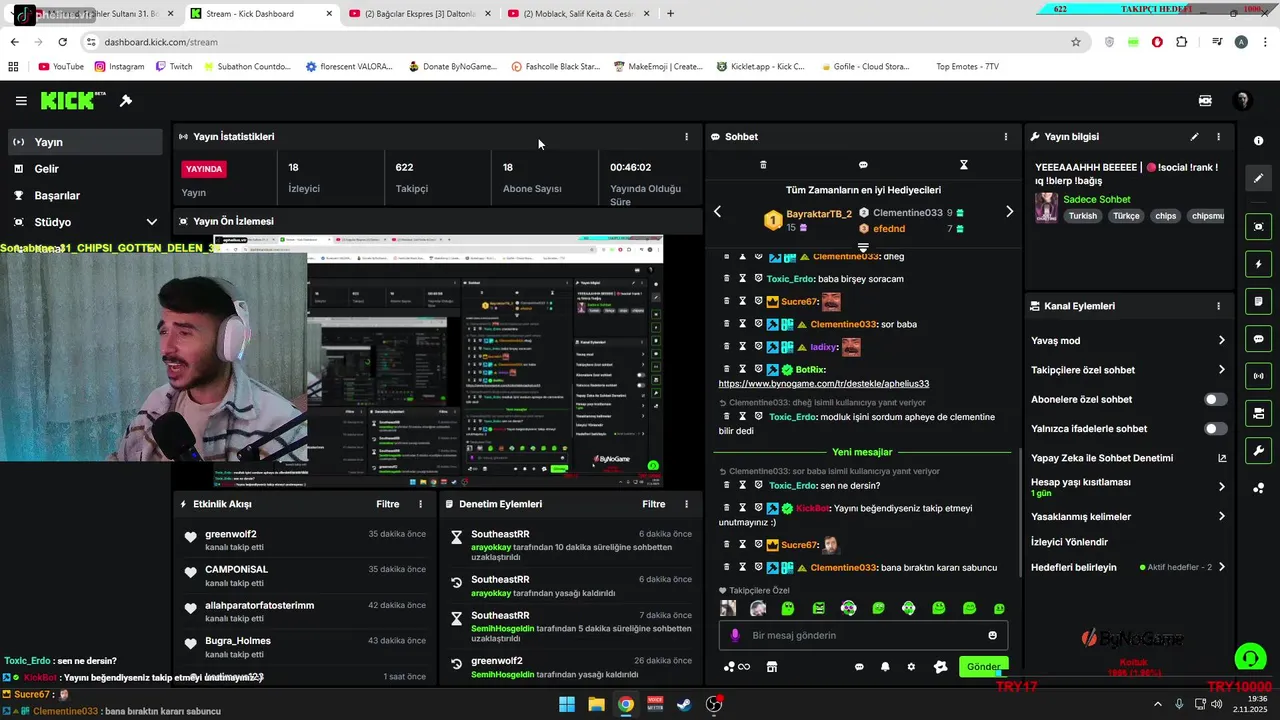Open Sohbet panel three-dot menu
1280x720 pixels.
1006,137
